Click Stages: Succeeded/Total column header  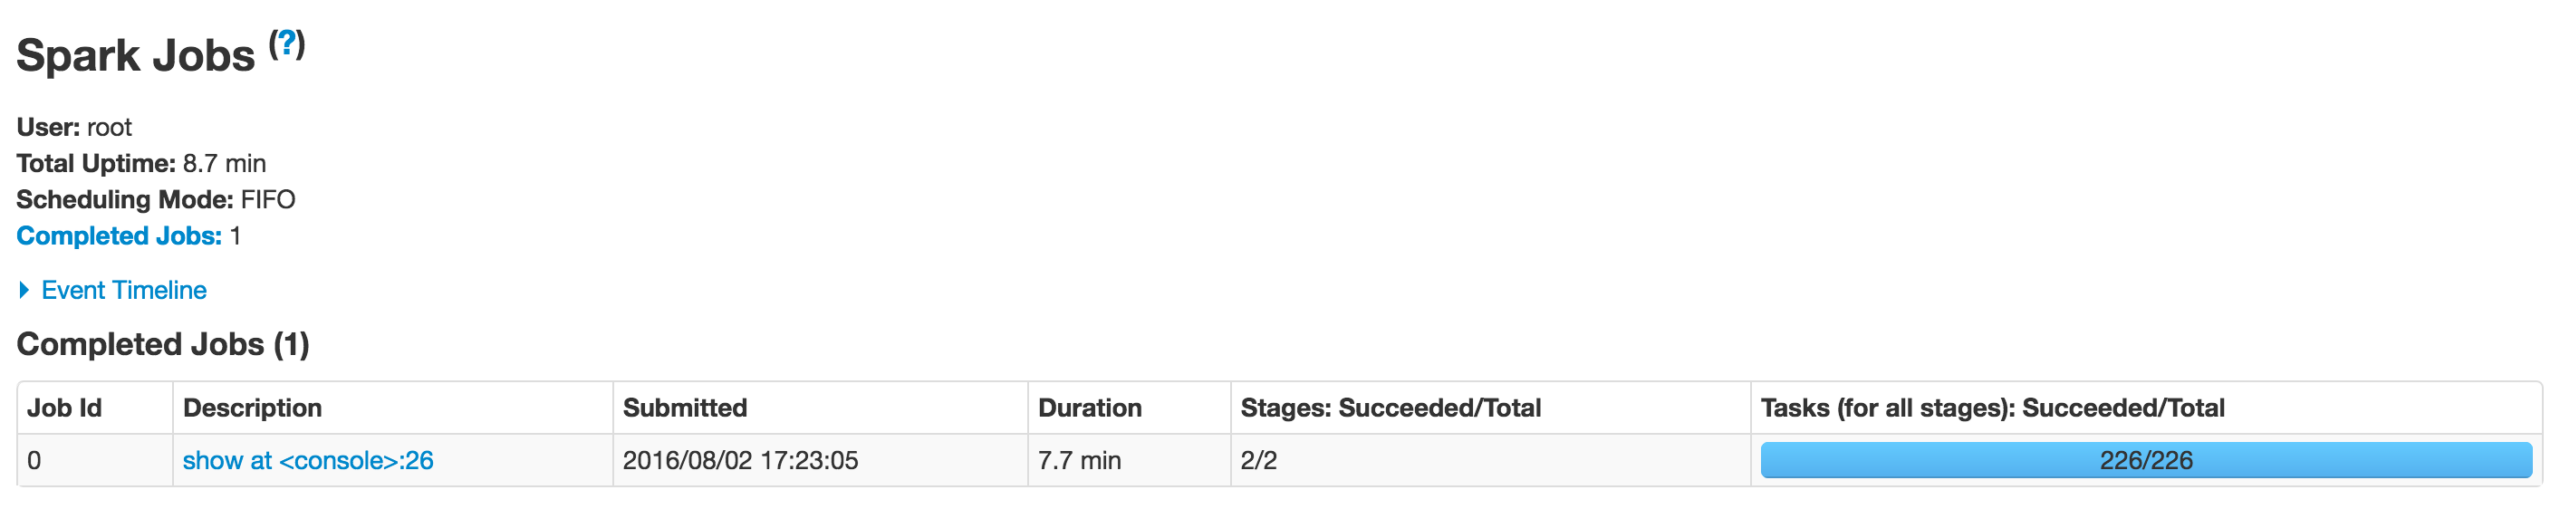1390,408
